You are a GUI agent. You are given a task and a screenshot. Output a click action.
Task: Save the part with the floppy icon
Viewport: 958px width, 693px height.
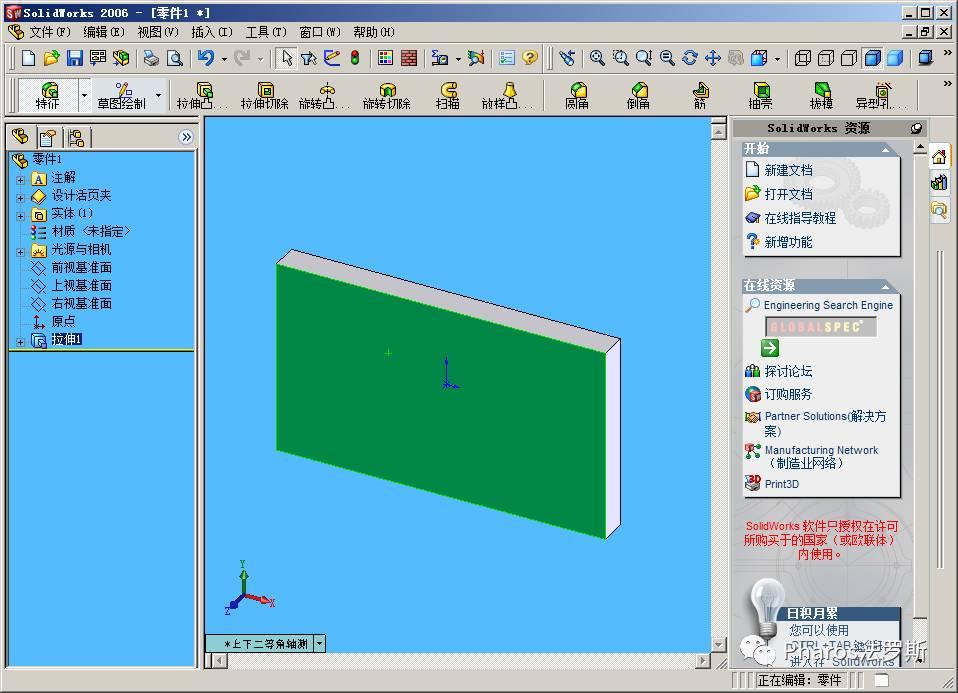75,58
